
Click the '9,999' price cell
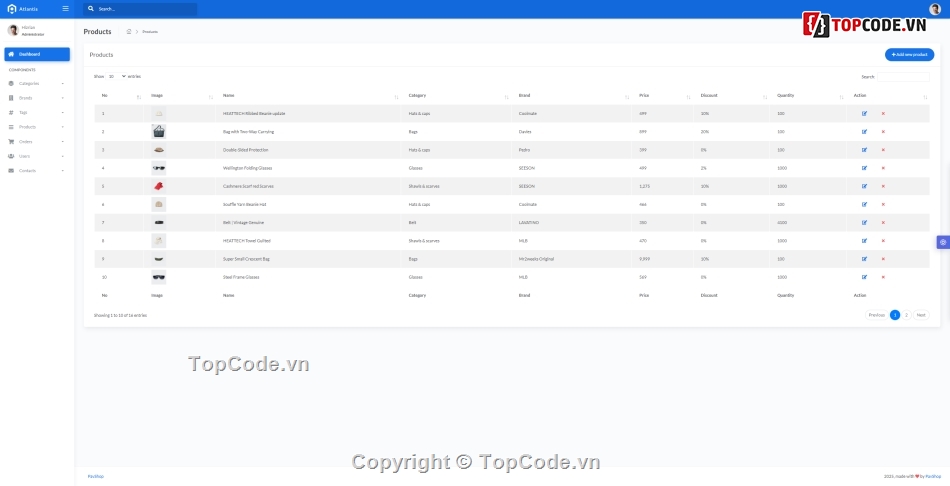tap(645, 259)
